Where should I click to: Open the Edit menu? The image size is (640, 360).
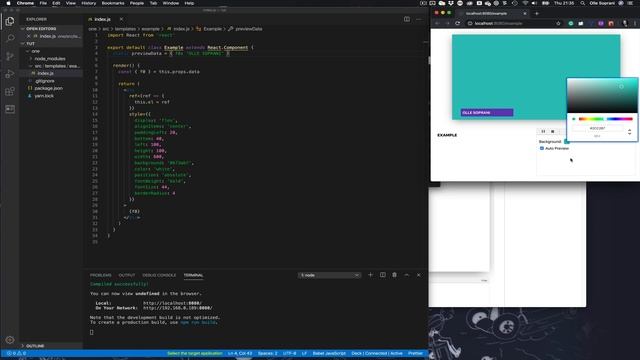click(56, 3)
